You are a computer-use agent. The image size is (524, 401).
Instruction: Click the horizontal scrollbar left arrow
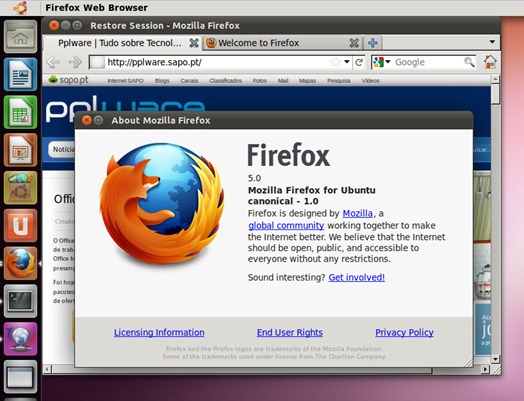(x=47, y=369)
